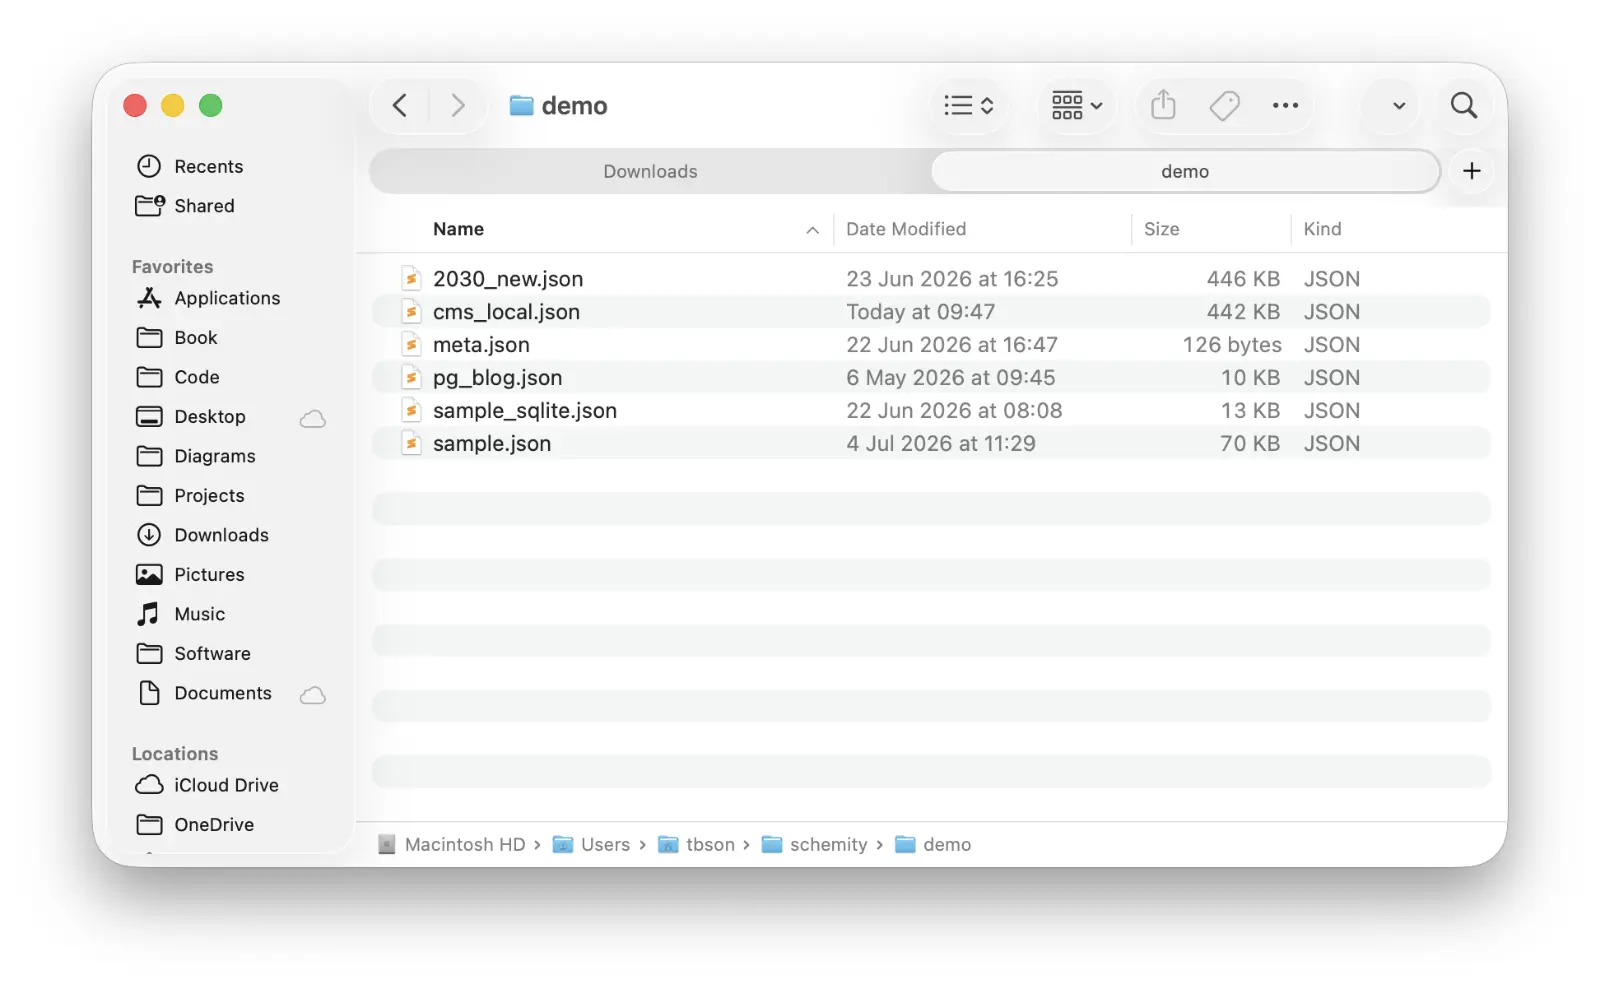Add a new tab with plus button

[1472, 171]
